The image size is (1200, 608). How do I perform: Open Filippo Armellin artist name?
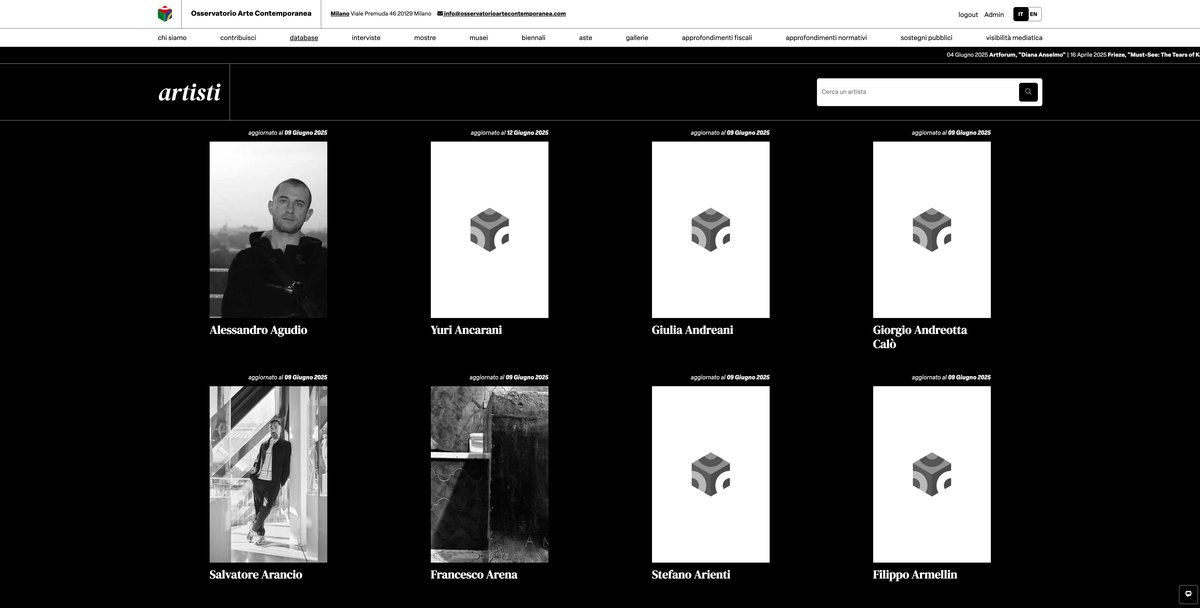click(x=914, y=575)
